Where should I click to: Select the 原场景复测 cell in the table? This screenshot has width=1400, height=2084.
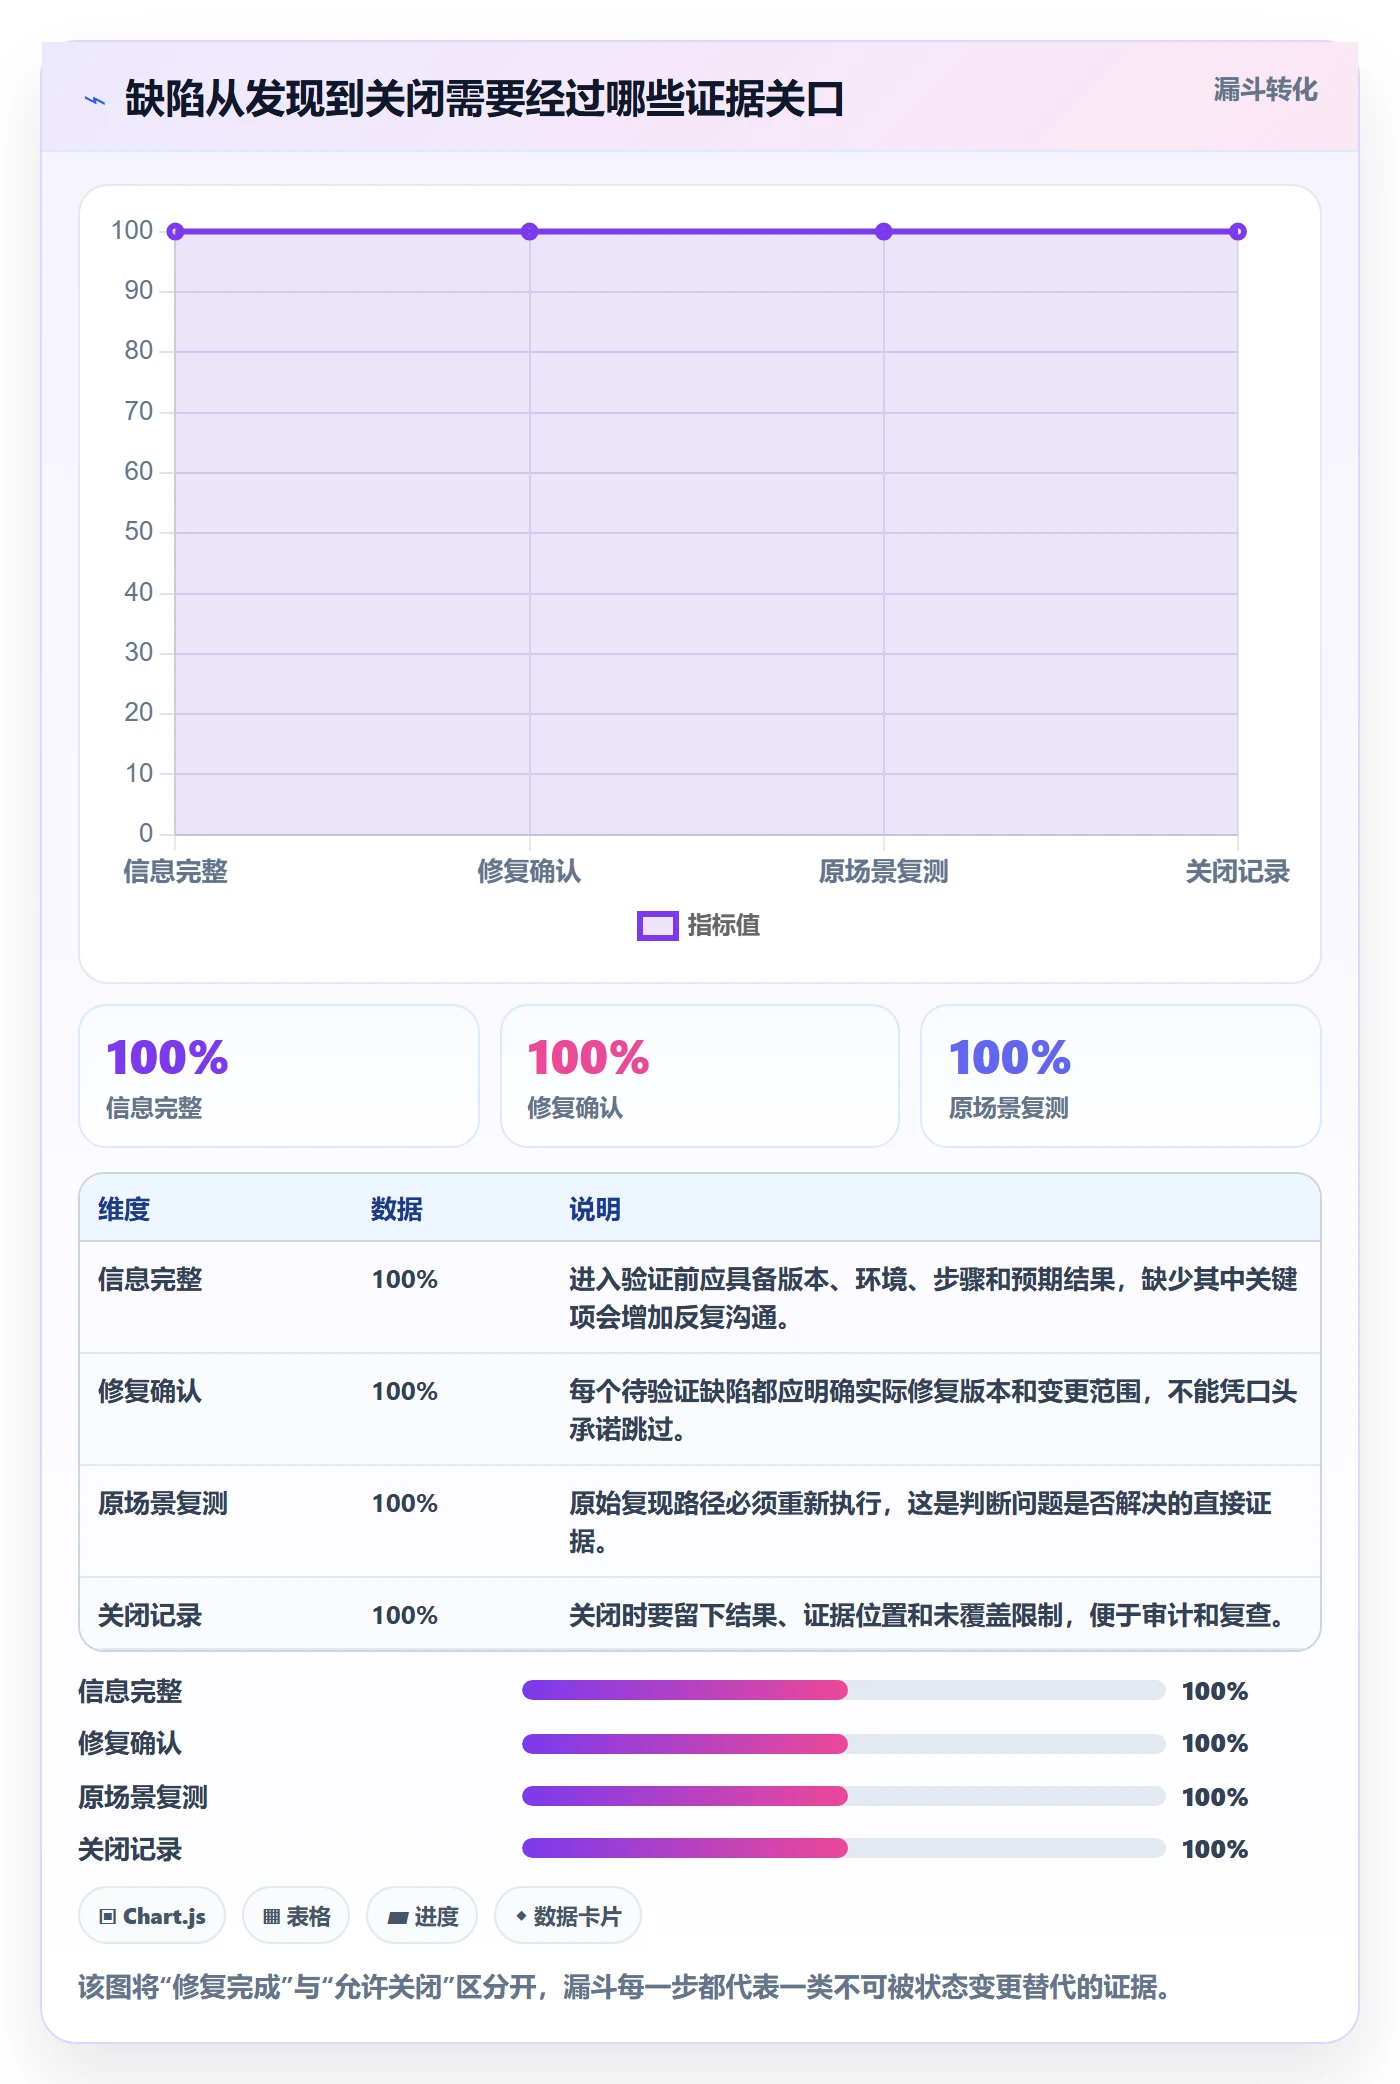163,1504
